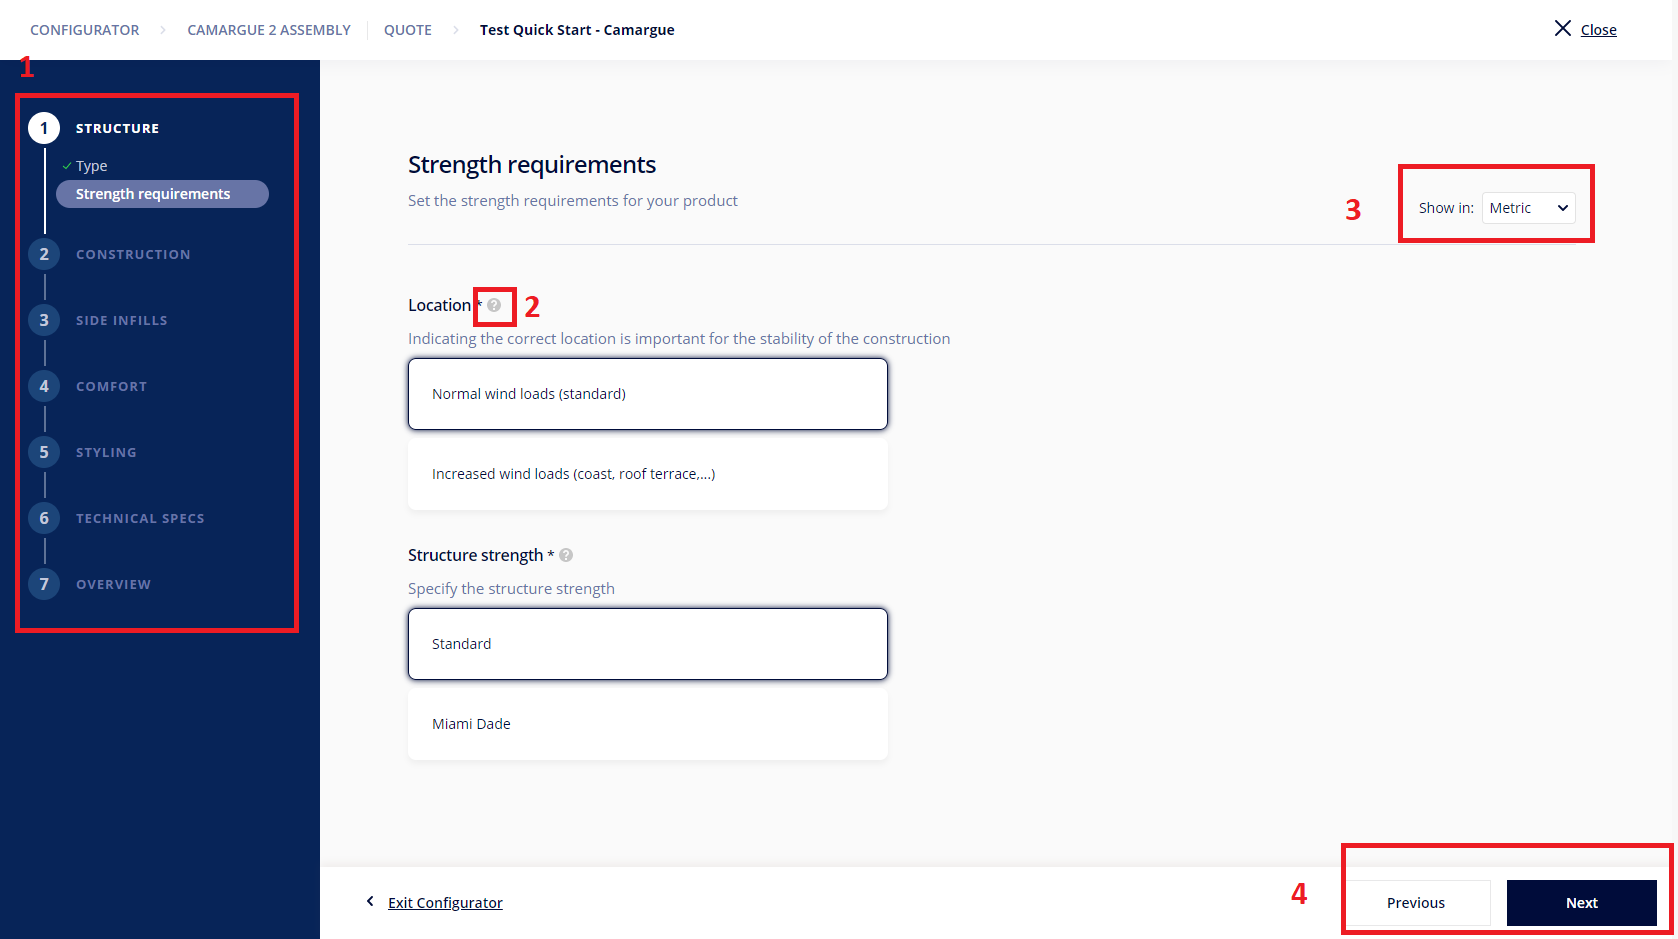Open the Type substep in sidebar
Viewport: 1678px width, 939px height.
coord(92,166)
